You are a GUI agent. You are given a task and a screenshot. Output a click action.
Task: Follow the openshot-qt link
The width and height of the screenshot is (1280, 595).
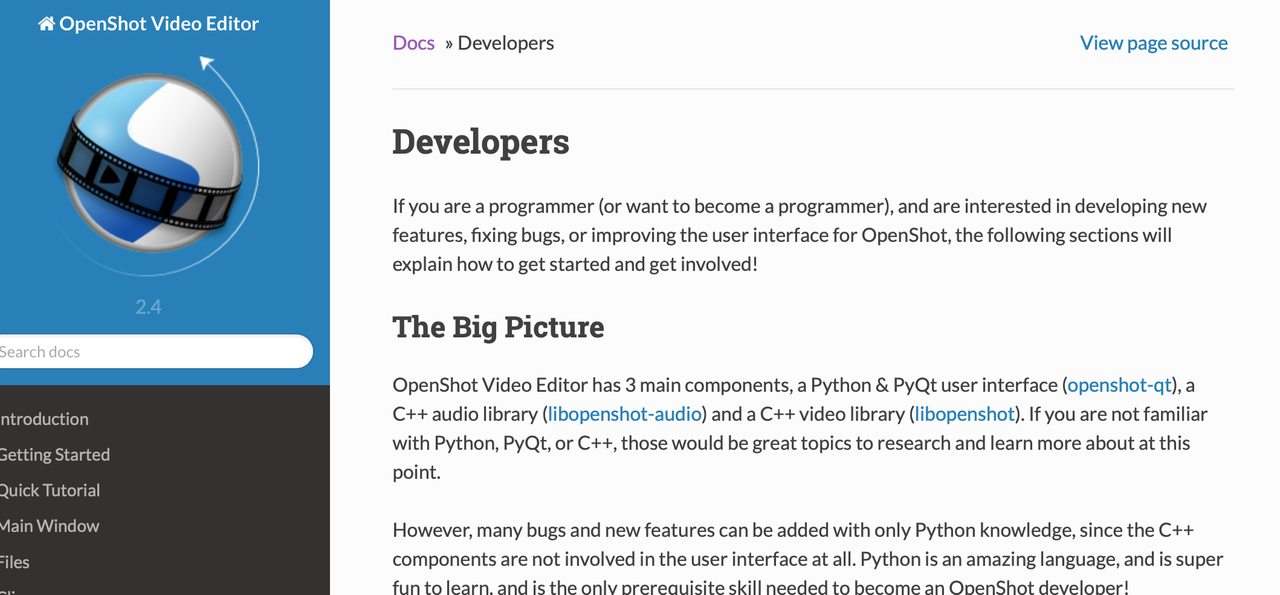[x=1120, y=385]
